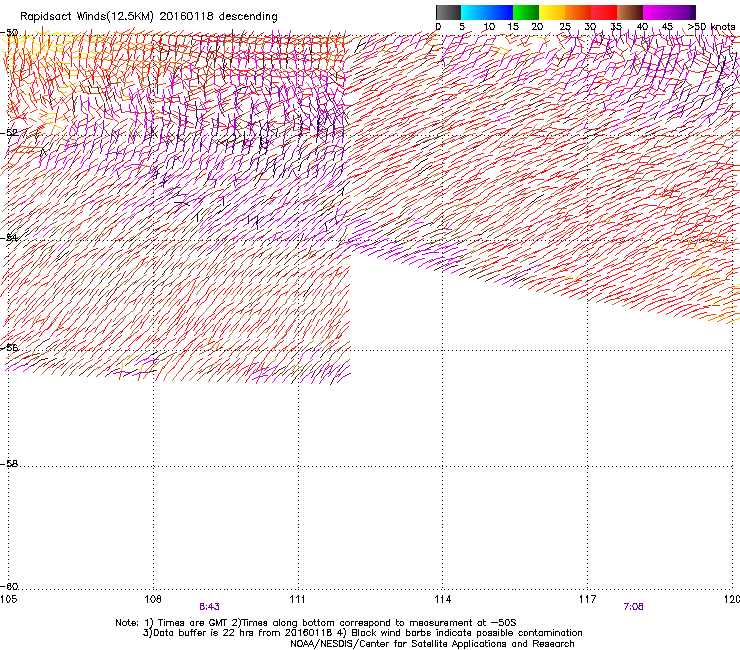
Task: Click the legend tick label '25'
Action: click(565, 27)
